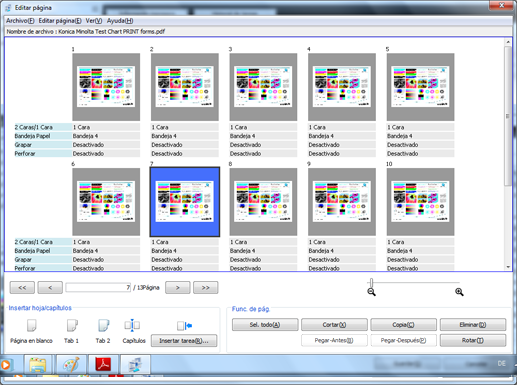
Task: Open the Editar página menu
Action: [60, 21]
